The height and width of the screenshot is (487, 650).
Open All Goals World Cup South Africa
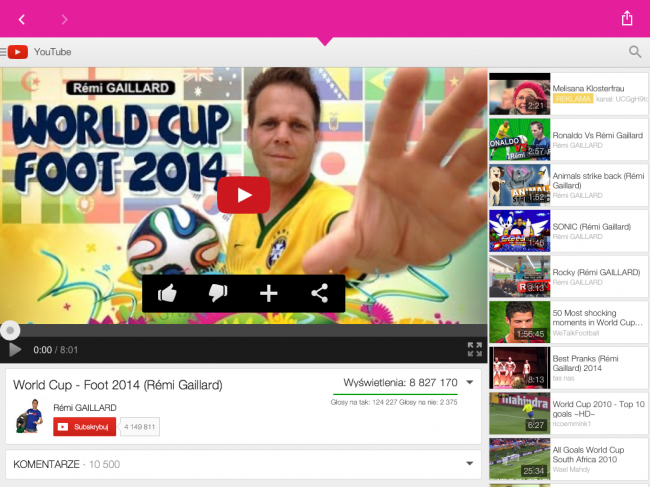click(569, 459)
